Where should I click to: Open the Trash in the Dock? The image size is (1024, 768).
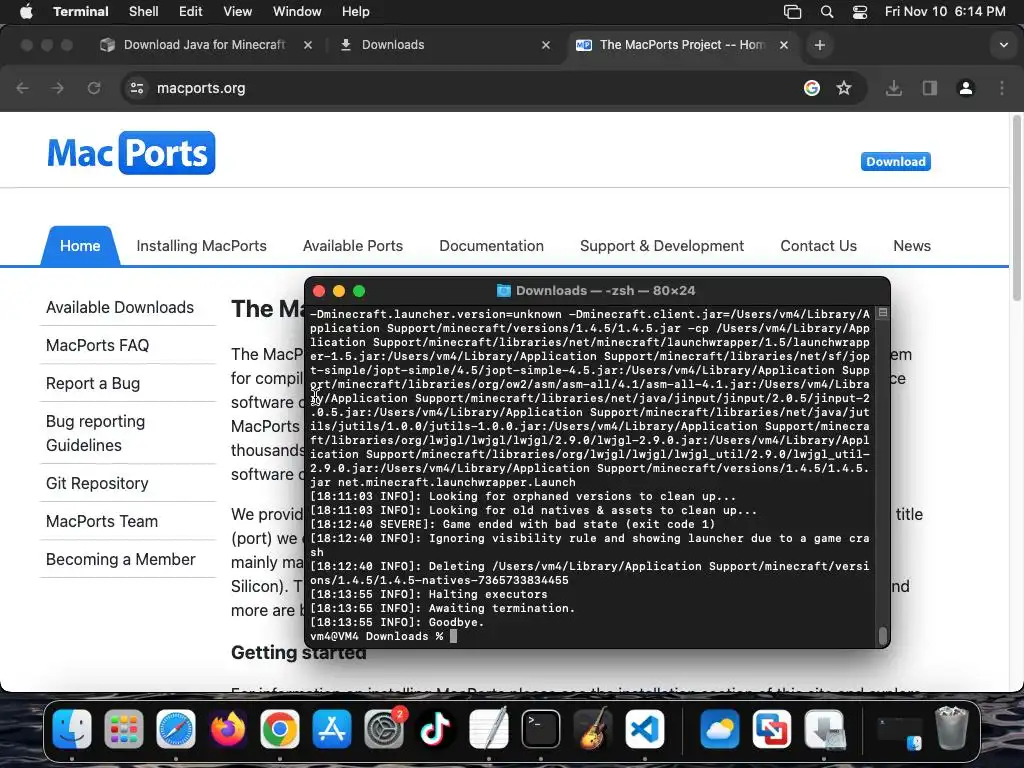[x=952, y=729]
